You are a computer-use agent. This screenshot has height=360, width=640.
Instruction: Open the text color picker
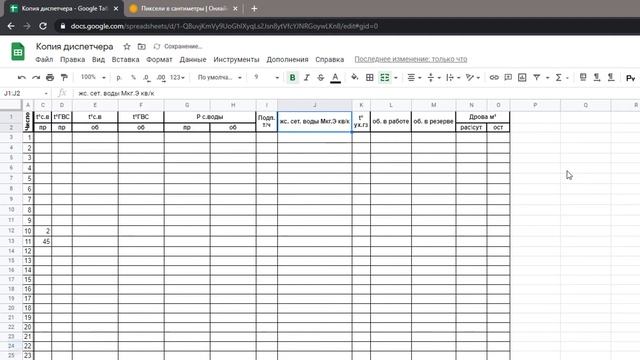click(x=335, y=78)
